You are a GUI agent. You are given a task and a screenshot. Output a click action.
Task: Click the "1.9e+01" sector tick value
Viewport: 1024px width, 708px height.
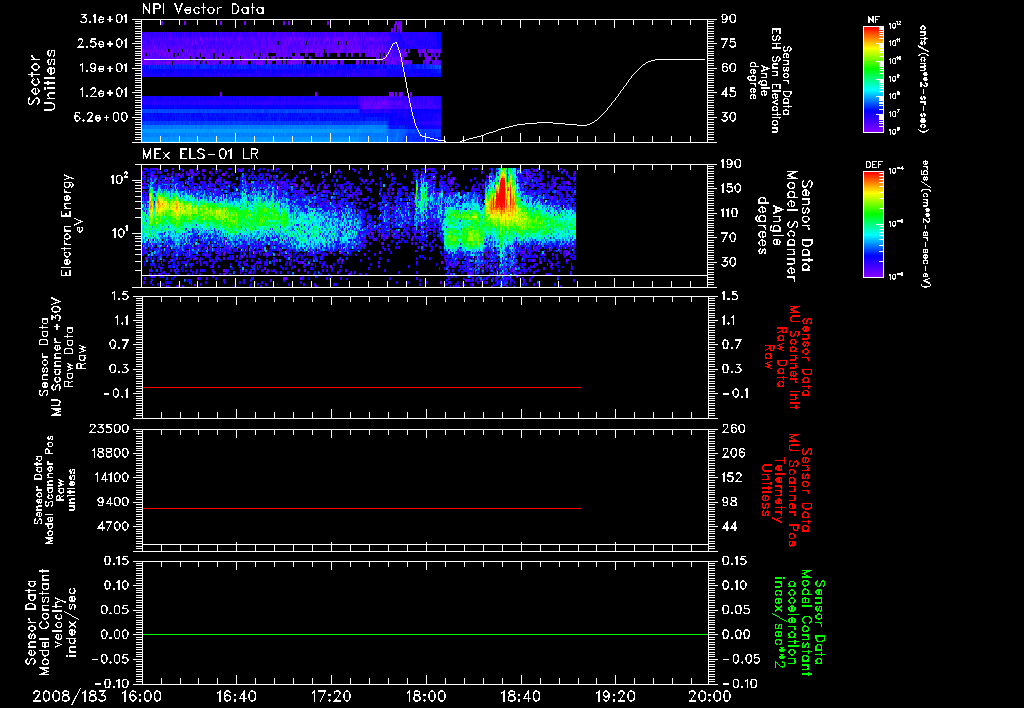104,68
